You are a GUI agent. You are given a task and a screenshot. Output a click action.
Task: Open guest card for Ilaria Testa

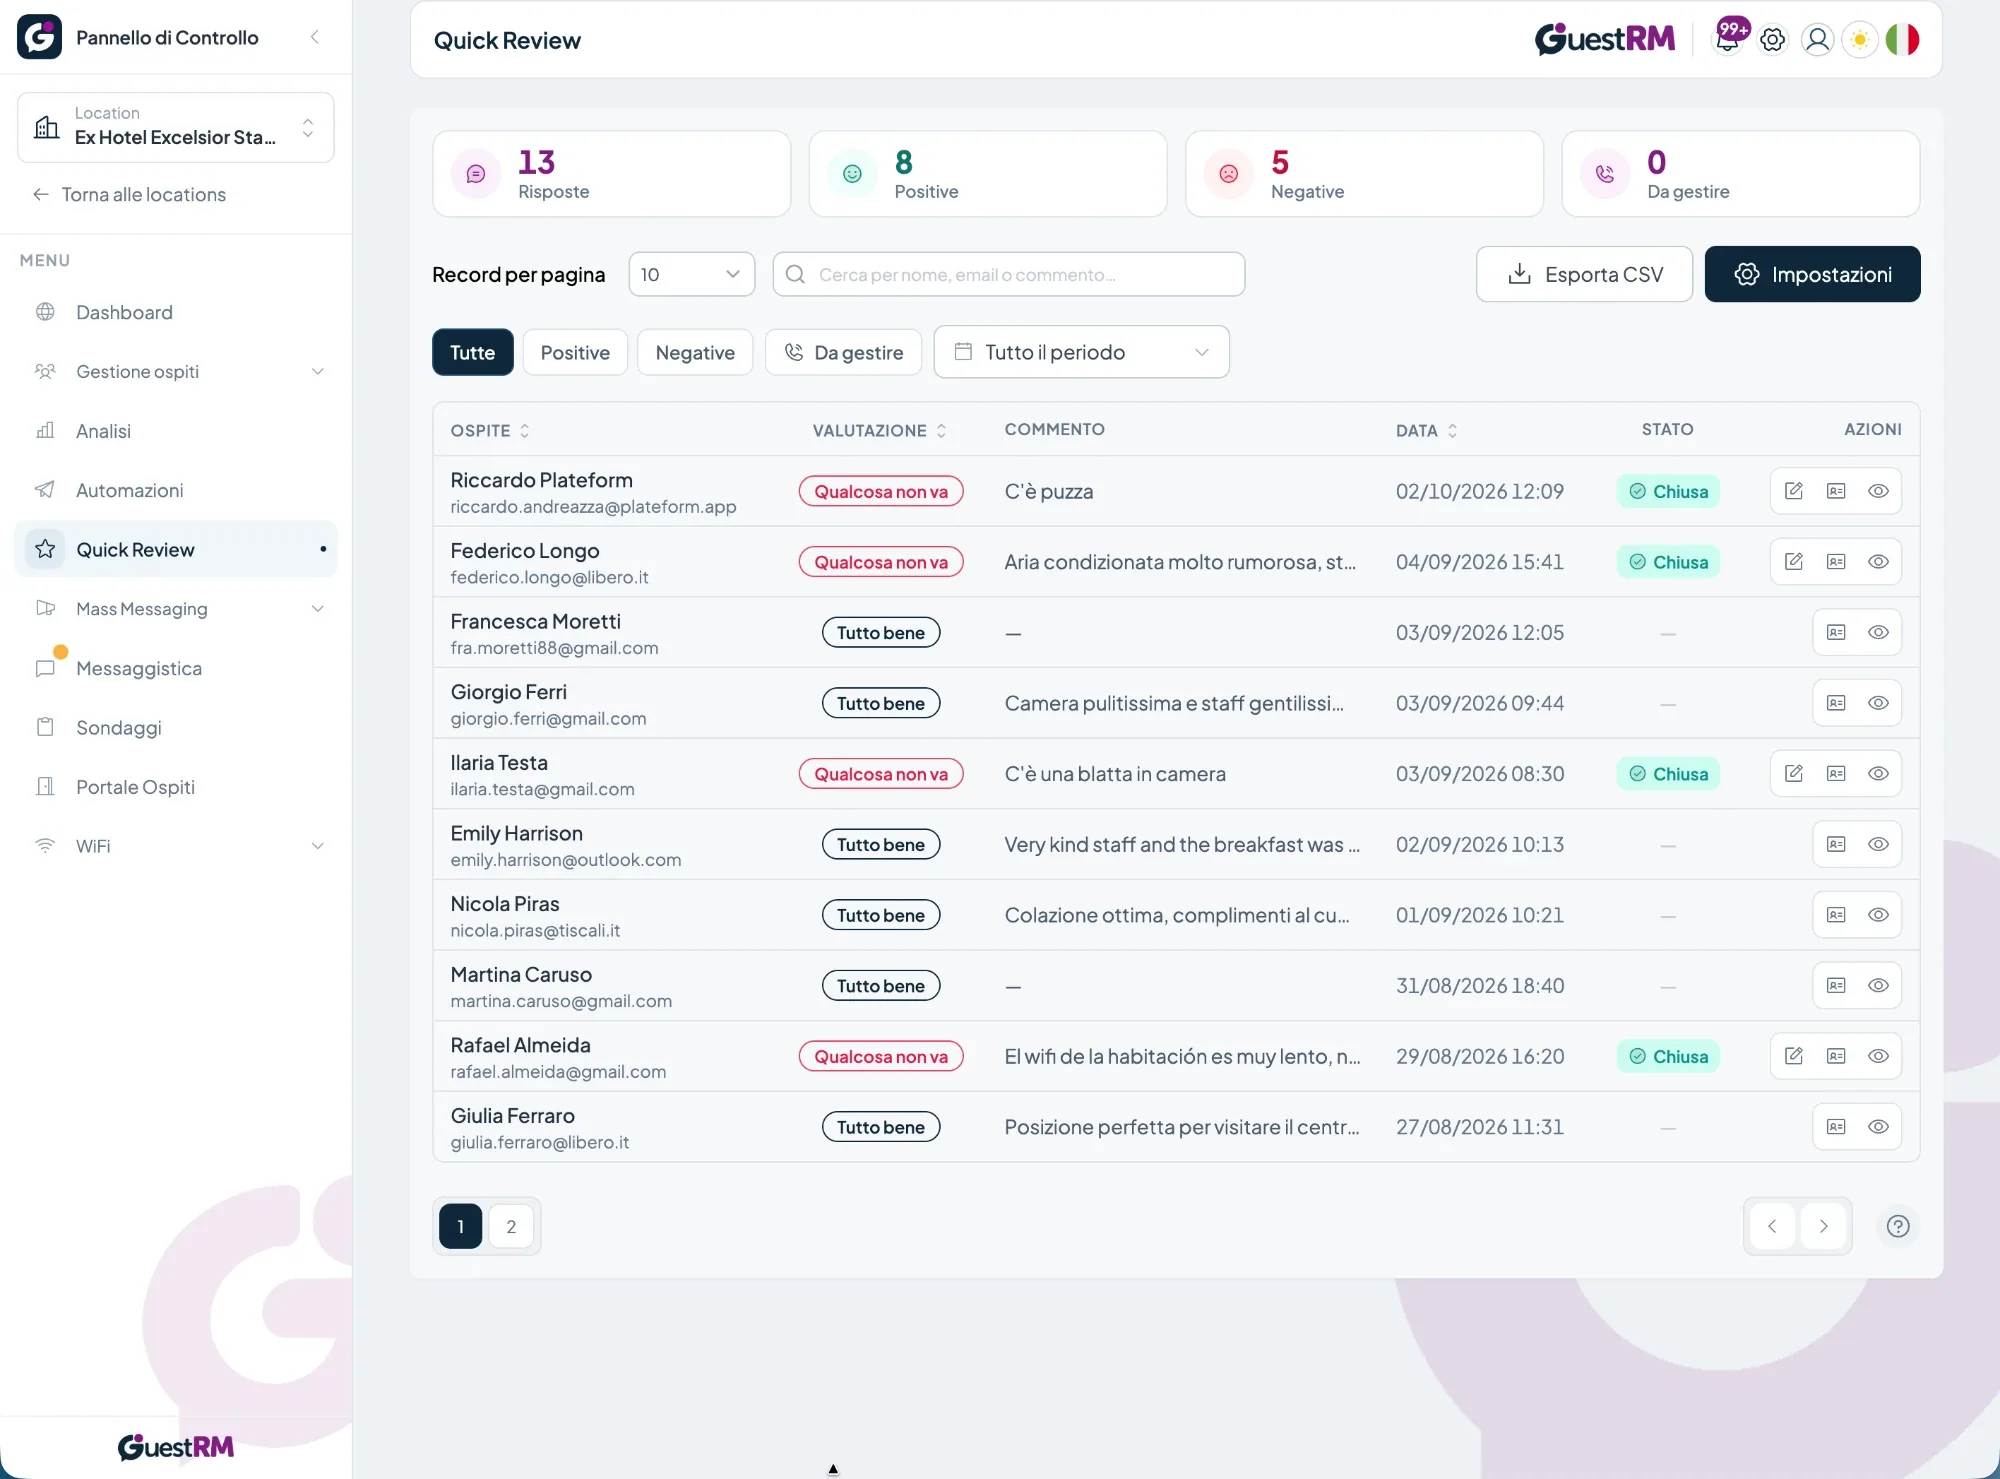click(1836, 774)
